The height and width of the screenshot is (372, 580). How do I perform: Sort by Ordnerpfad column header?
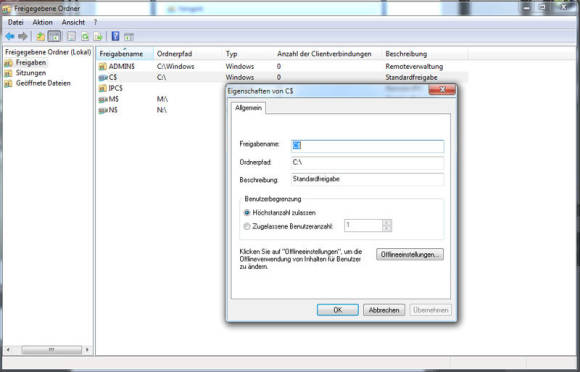[188, 54]
